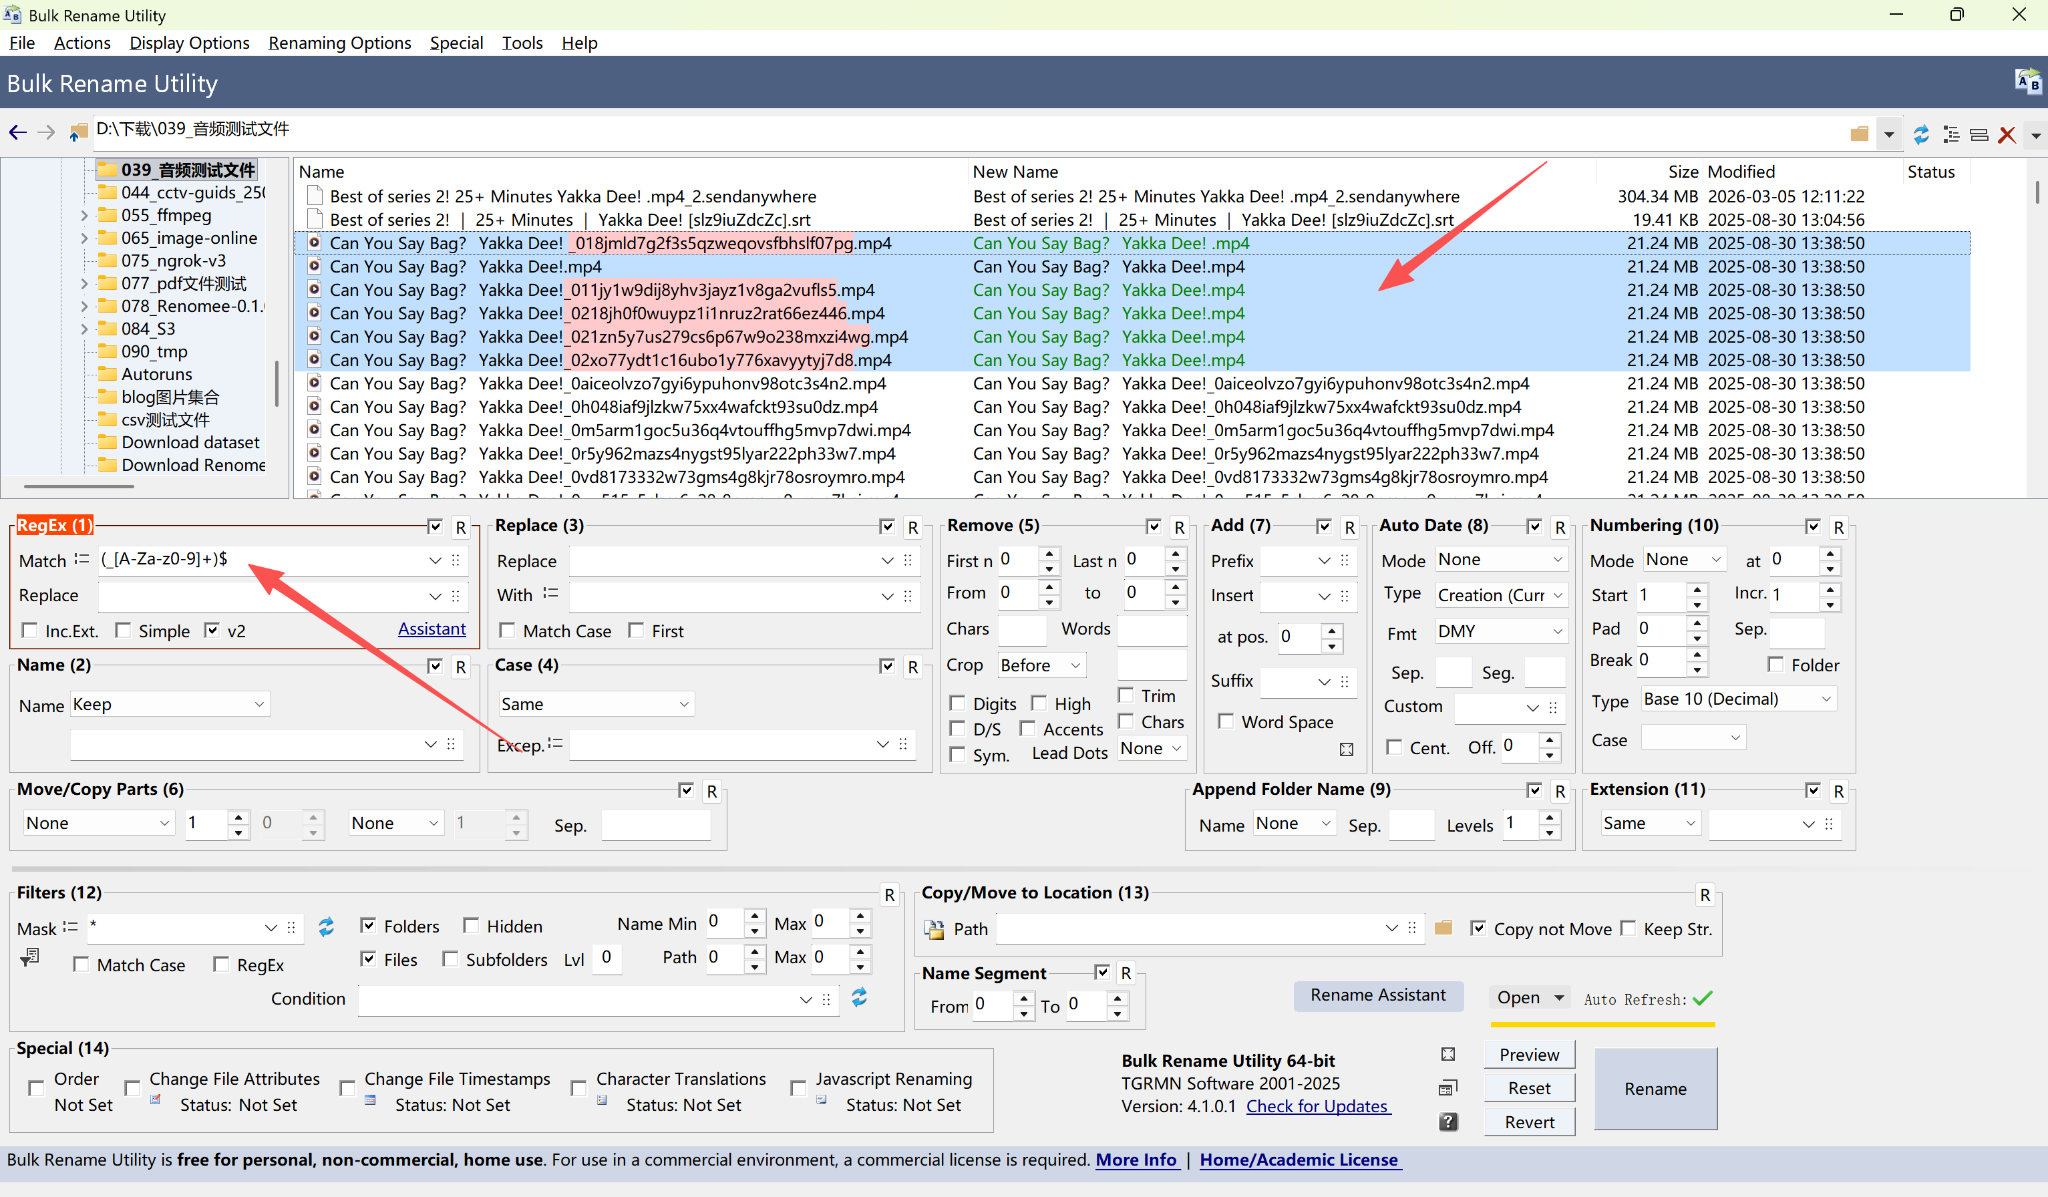Click the Preview button
2048x1197 pixels.
pos(1529,1055)
